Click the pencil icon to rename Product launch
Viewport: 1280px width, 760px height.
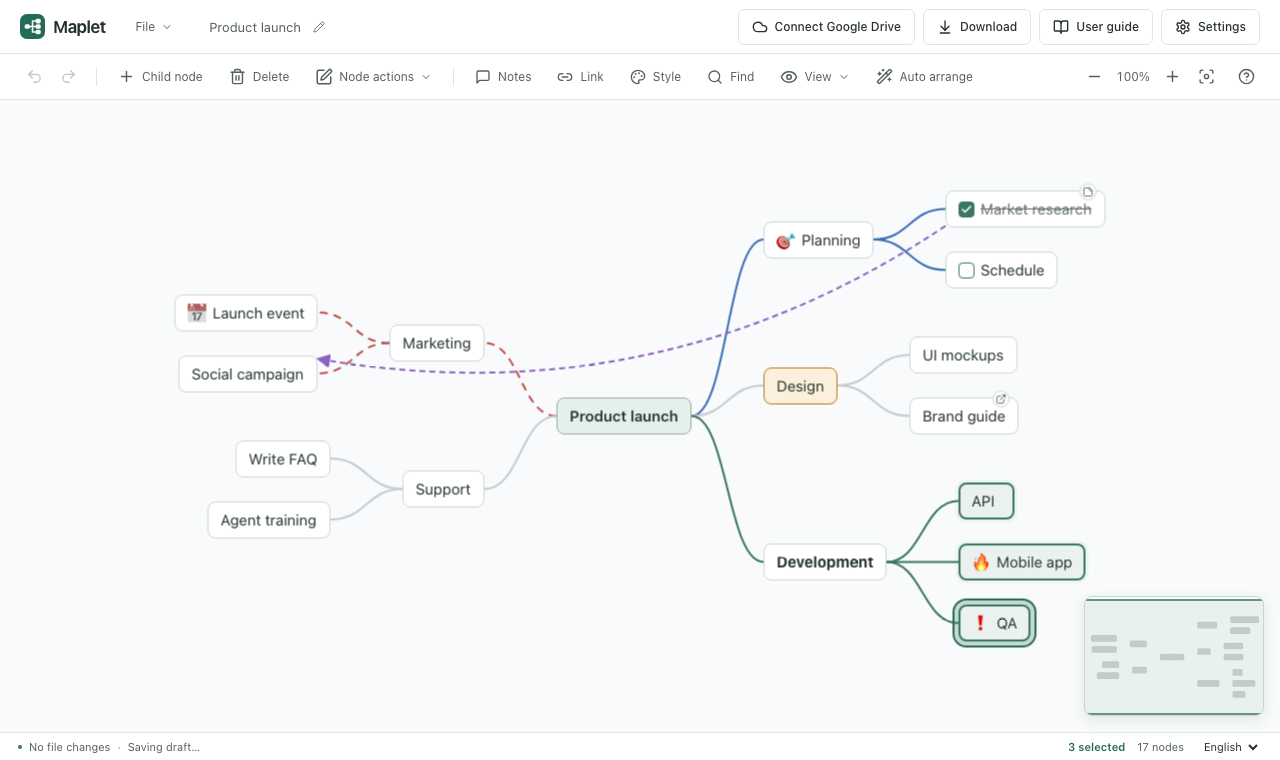(x=319, y=27)
